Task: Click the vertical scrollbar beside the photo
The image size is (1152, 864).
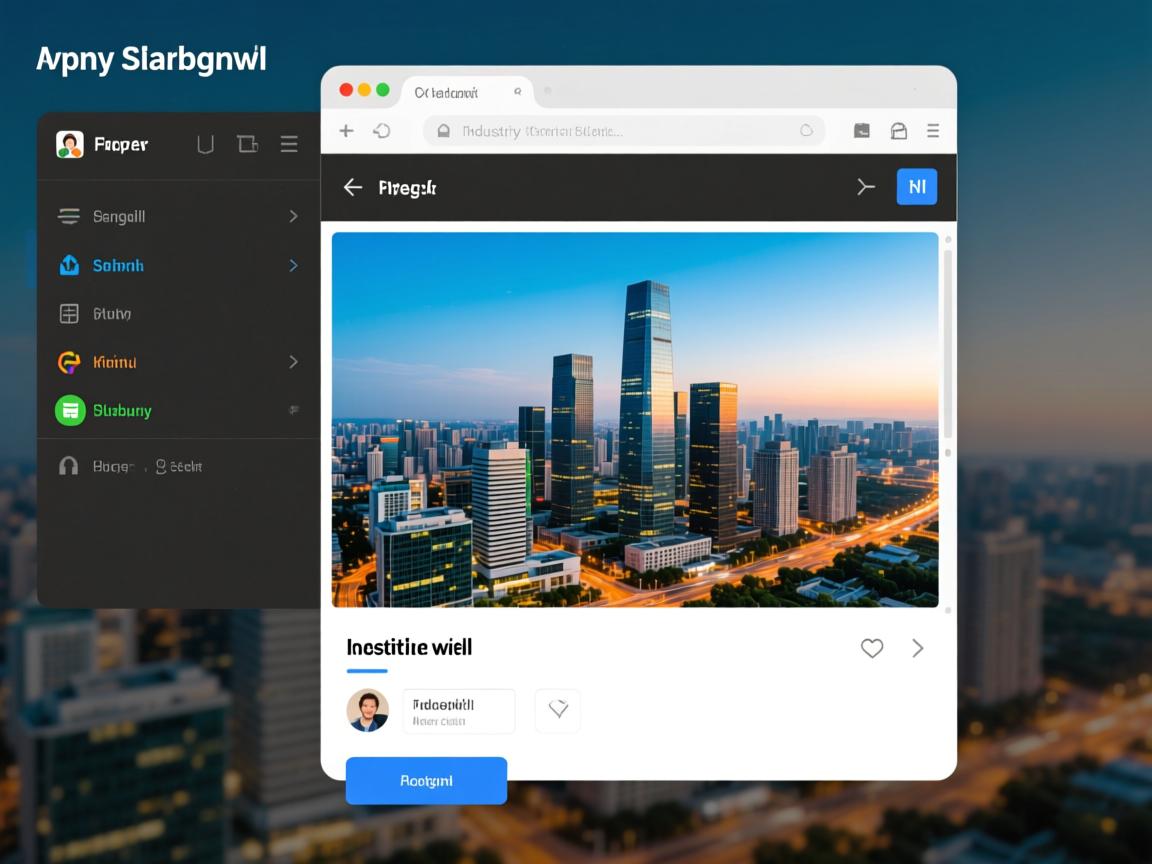Action: [947, 340]
